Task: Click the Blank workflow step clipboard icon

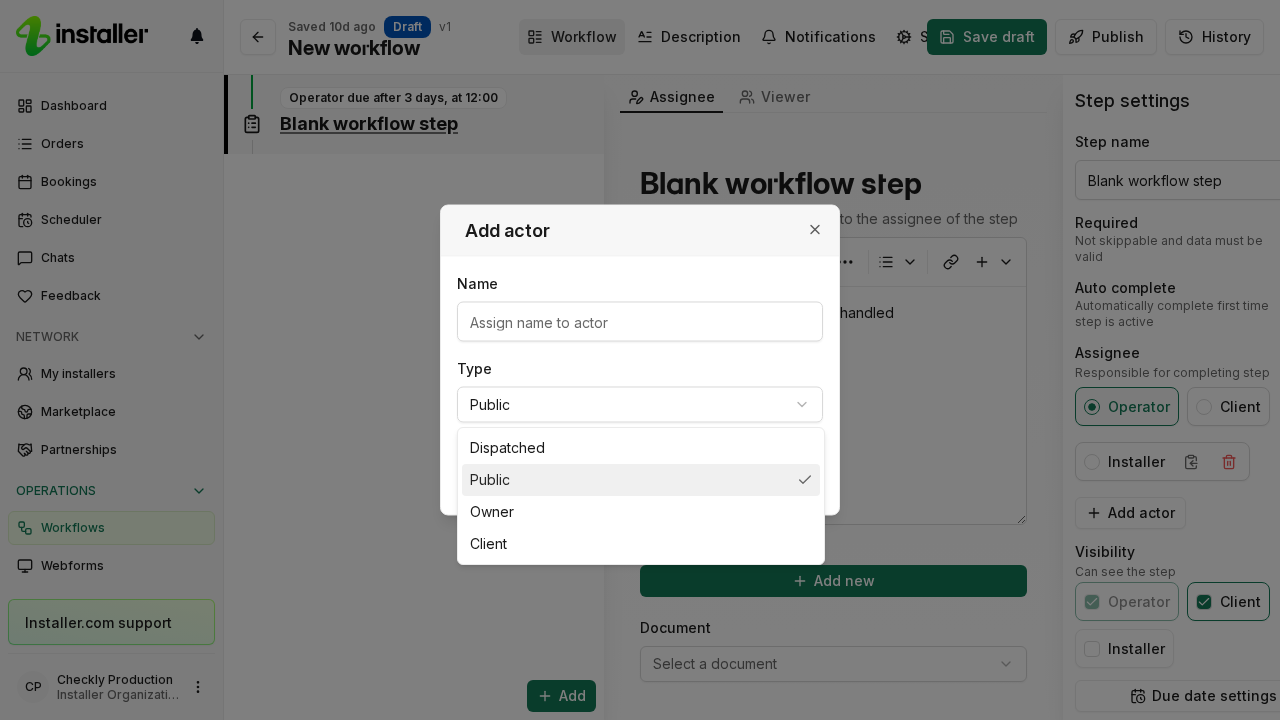Action: click(252, 124)
